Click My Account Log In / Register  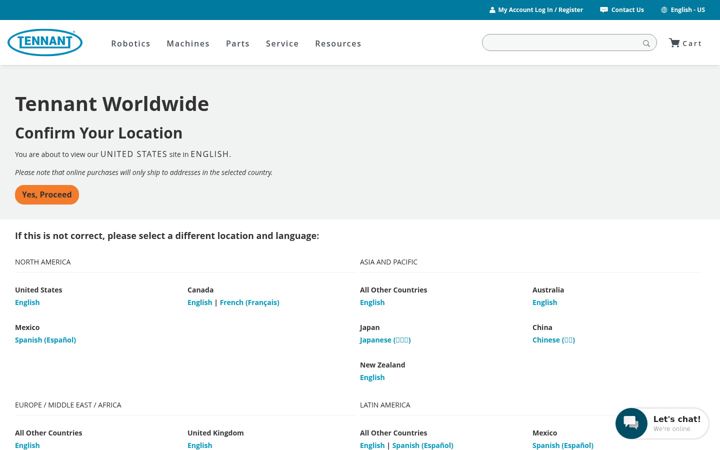point(540,10)
